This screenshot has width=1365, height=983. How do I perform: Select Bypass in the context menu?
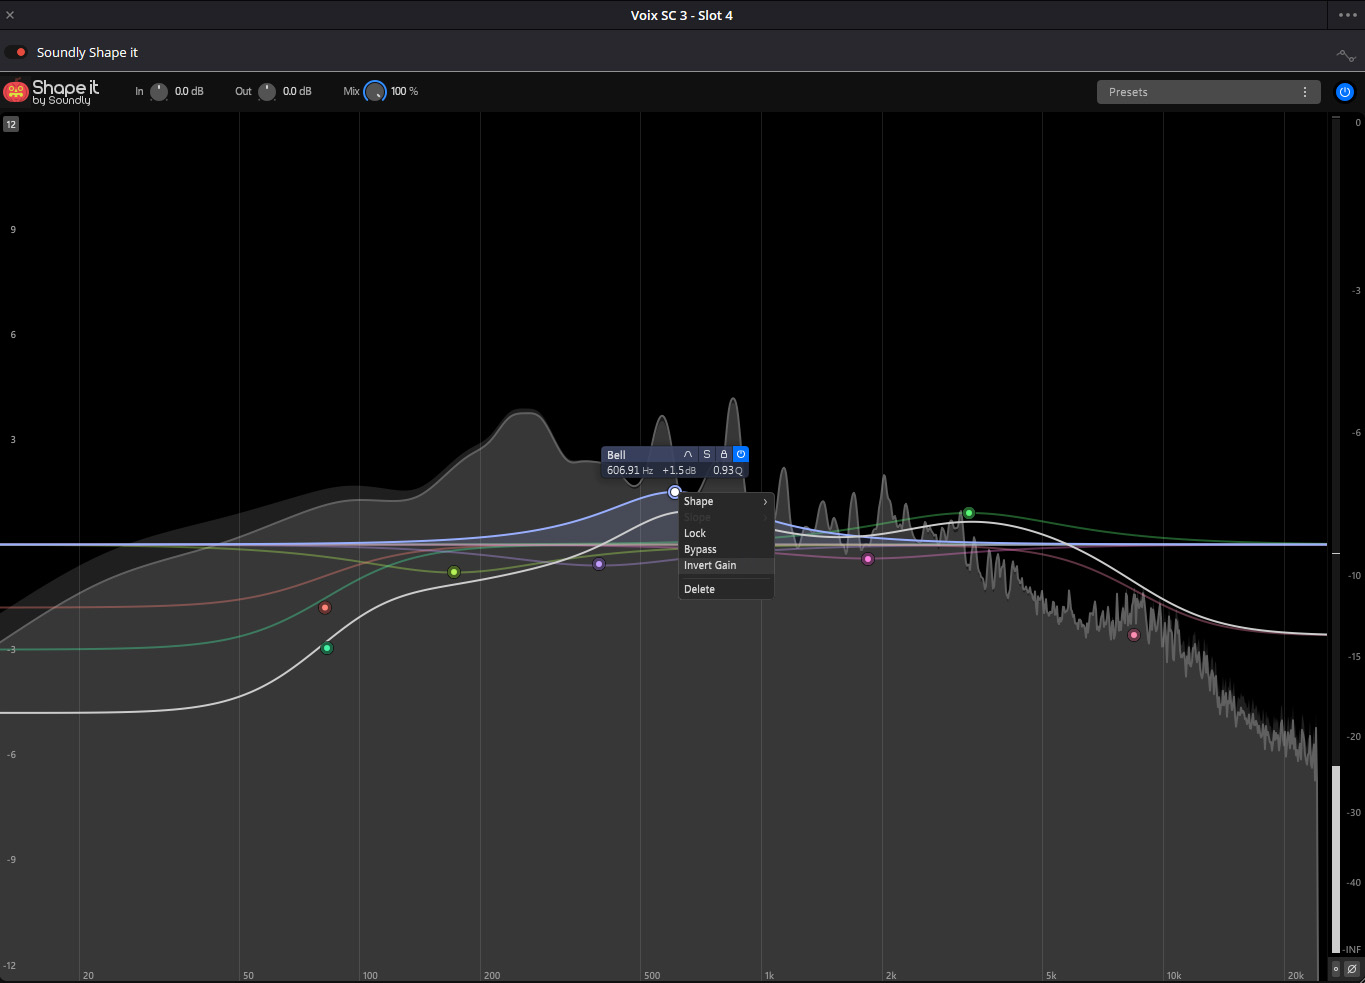[700, 550]
